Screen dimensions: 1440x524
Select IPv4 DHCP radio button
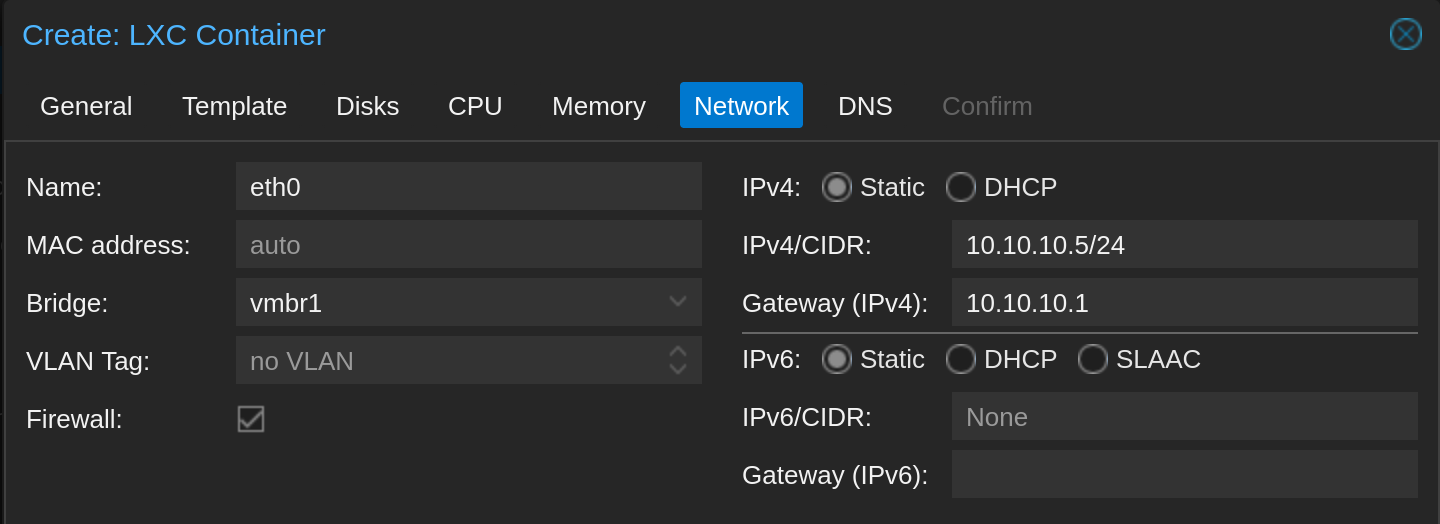pyautogui.click(x=961, y=187)
